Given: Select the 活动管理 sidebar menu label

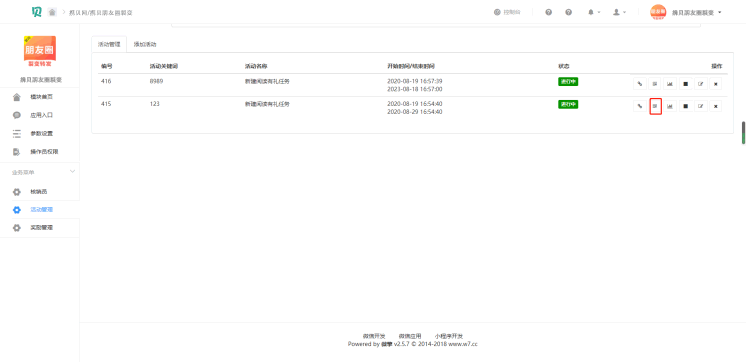Looking at the screenshot, I should [42, 210].
